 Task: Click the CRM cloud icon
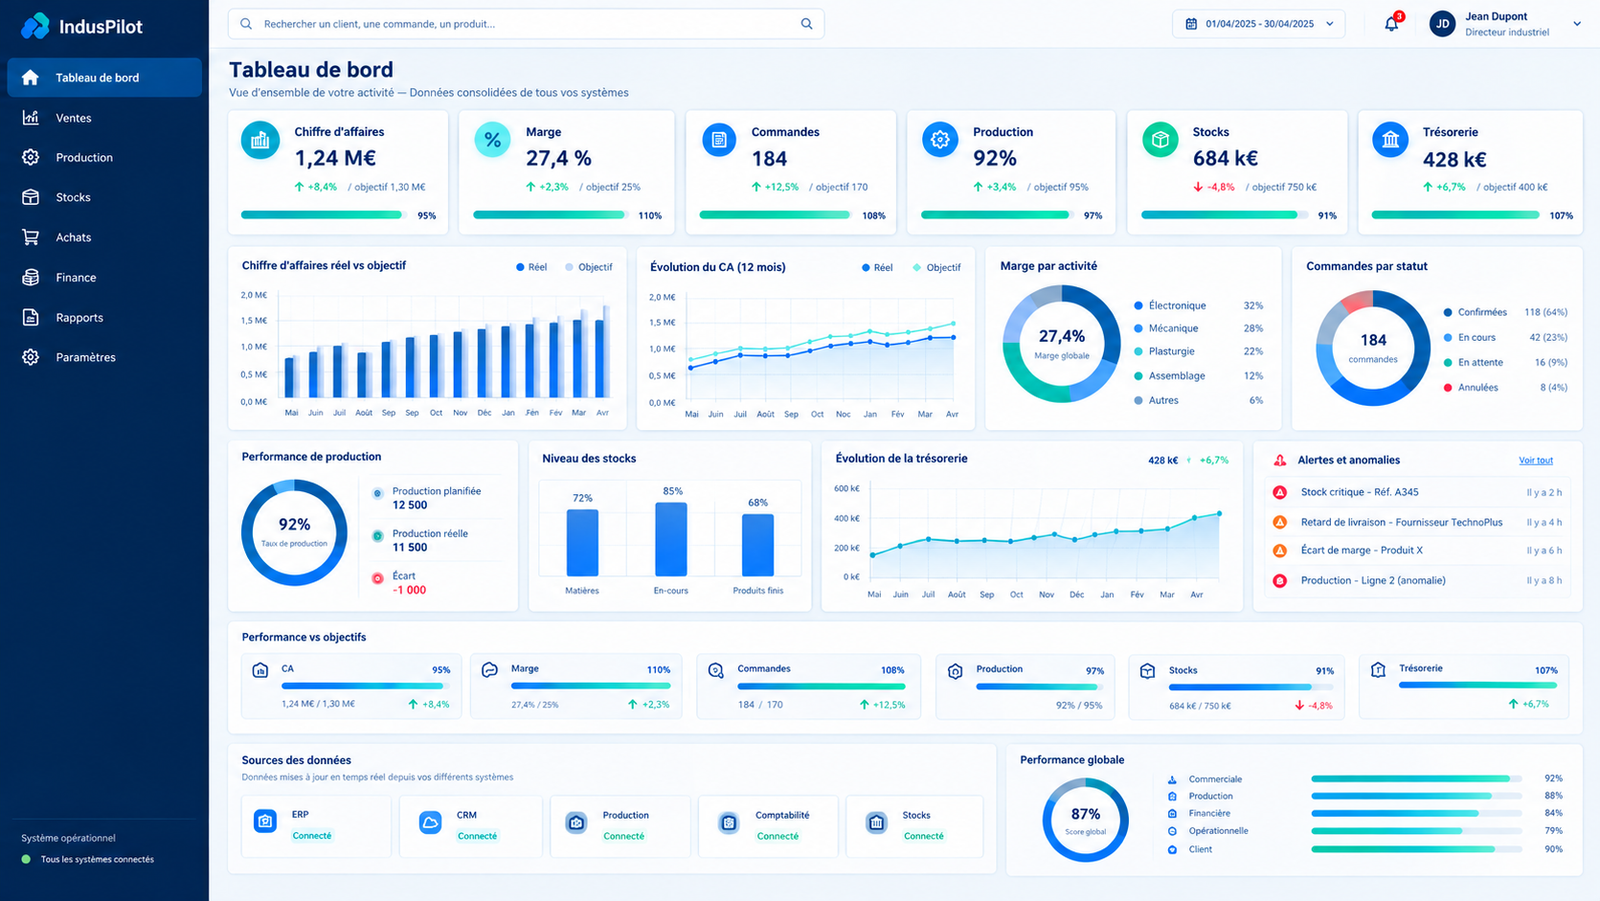(430, 822)
